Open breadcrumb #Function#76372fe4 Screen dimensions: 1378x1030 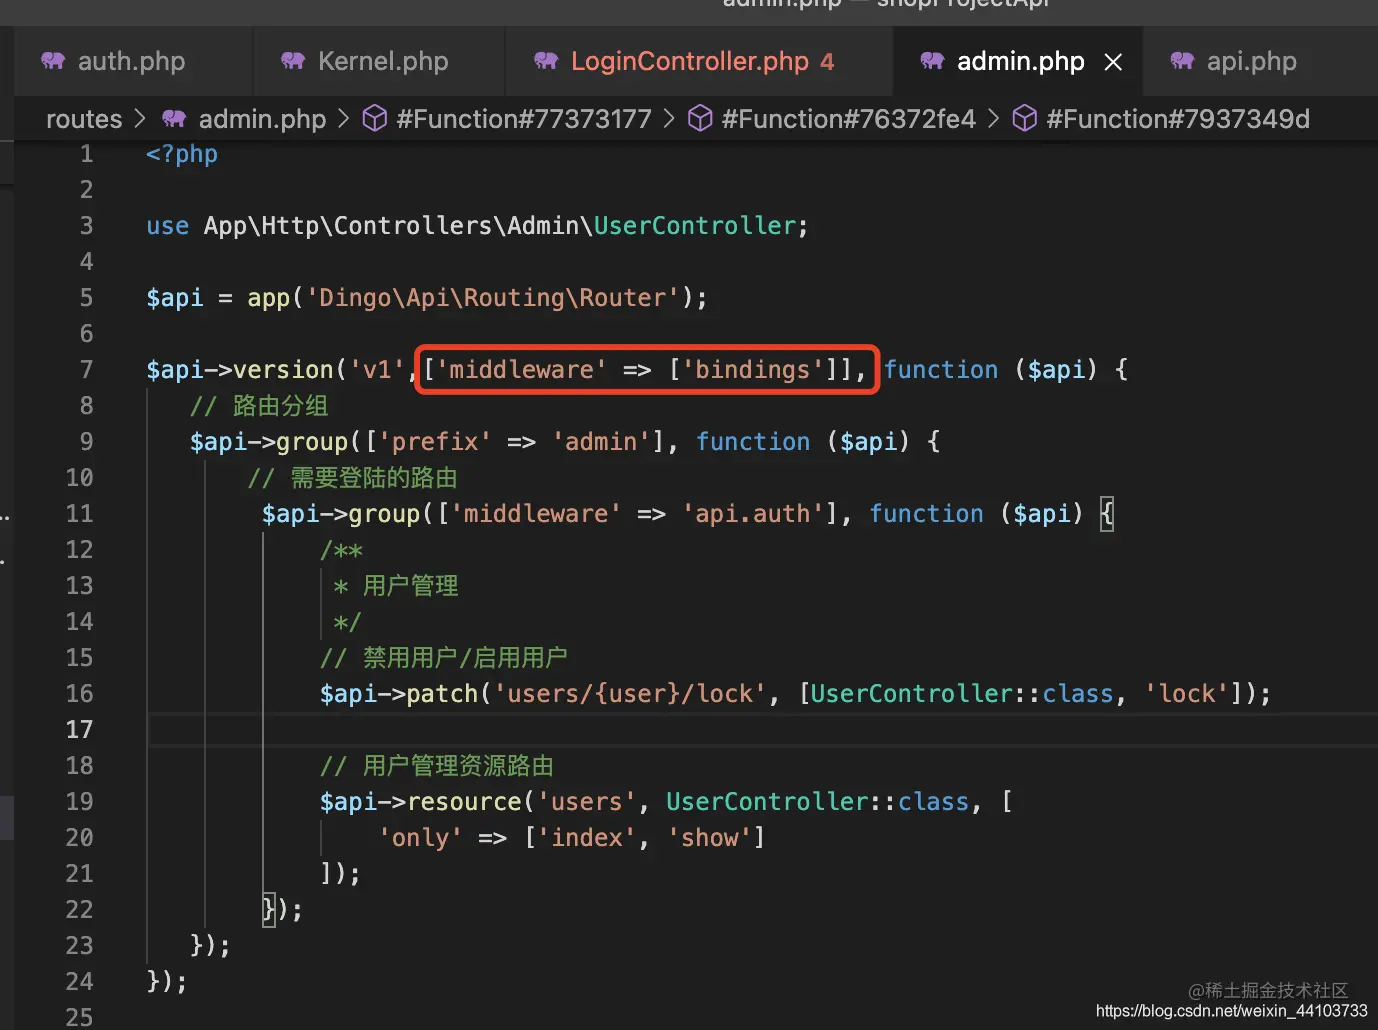click(x=848, y=119)
